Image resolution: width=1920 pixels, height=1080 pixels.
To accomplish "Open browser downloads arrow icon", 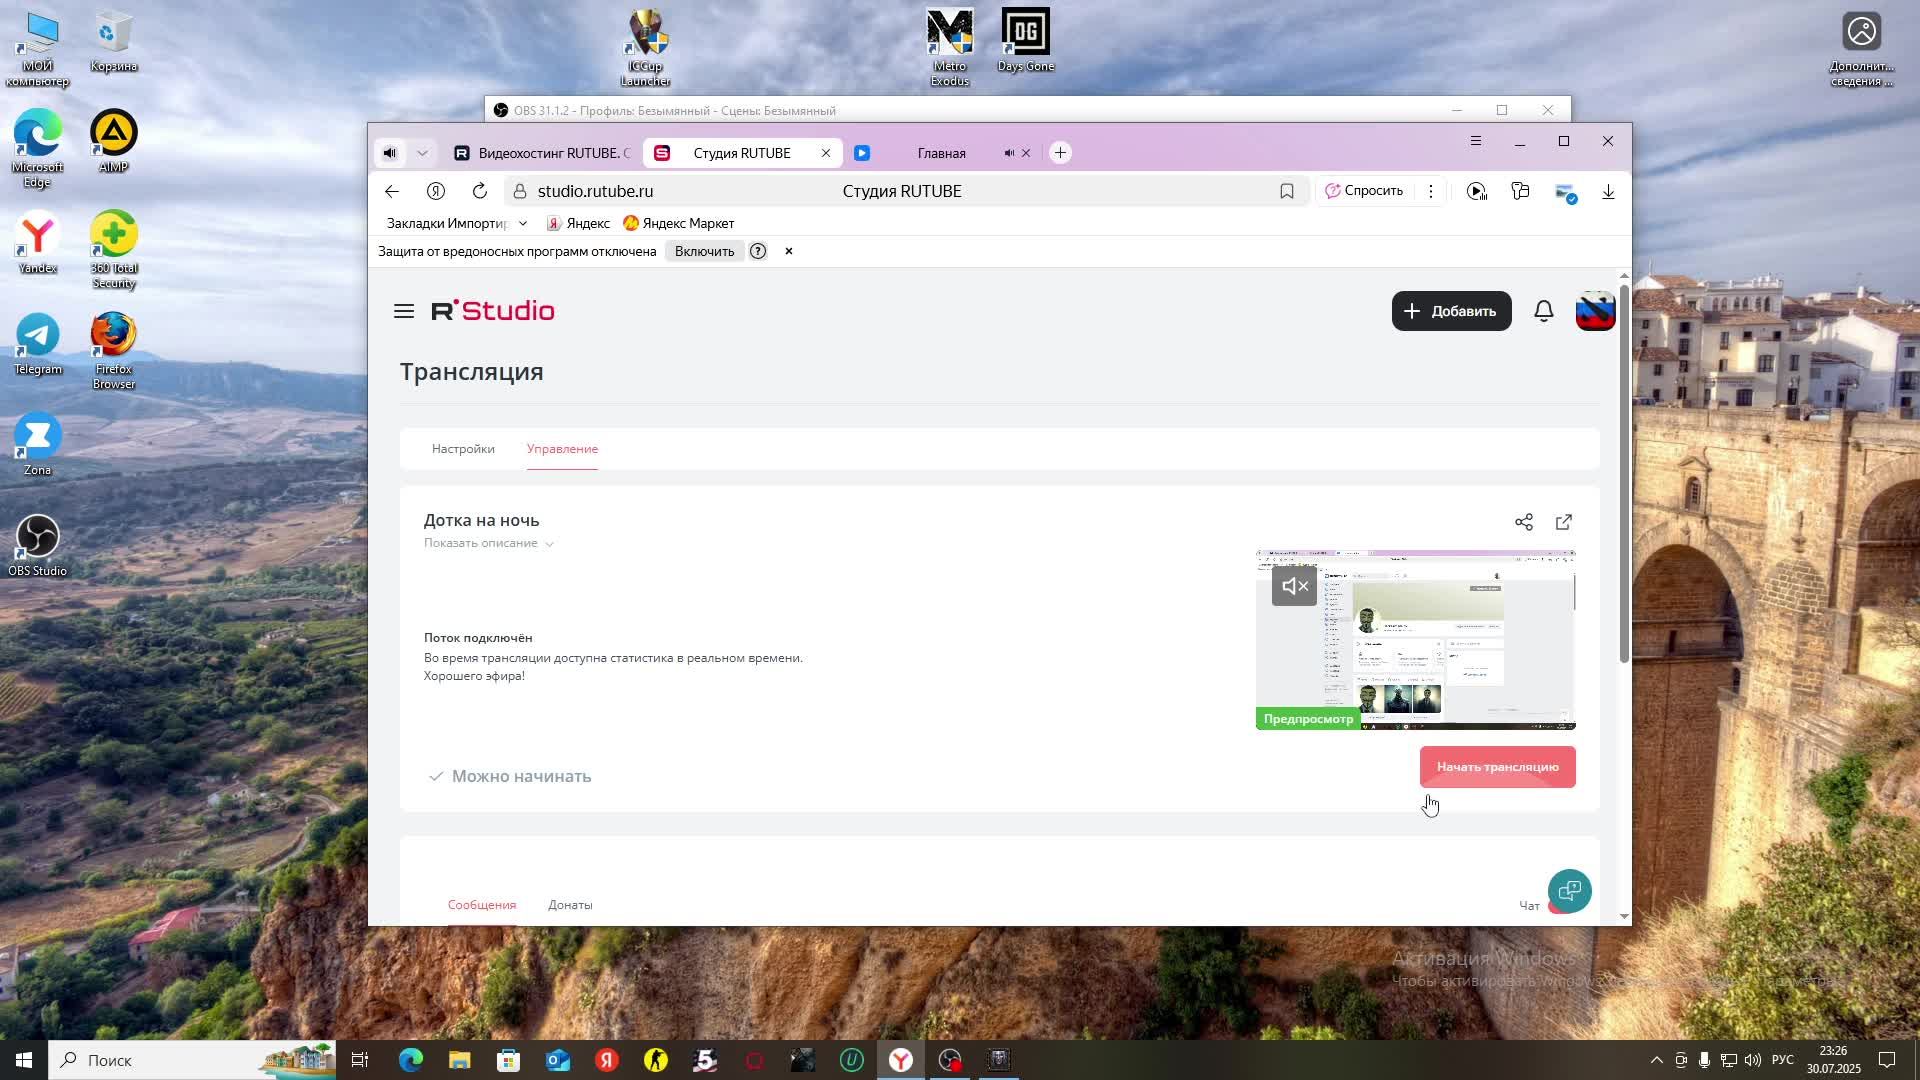I will [1608, 191].
